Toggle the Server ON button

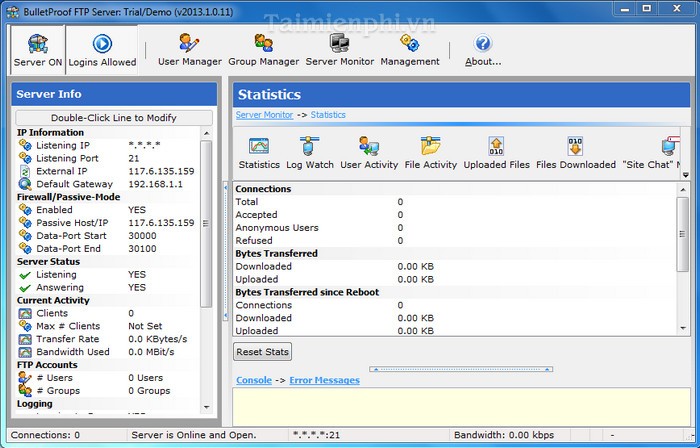[38, 50]
